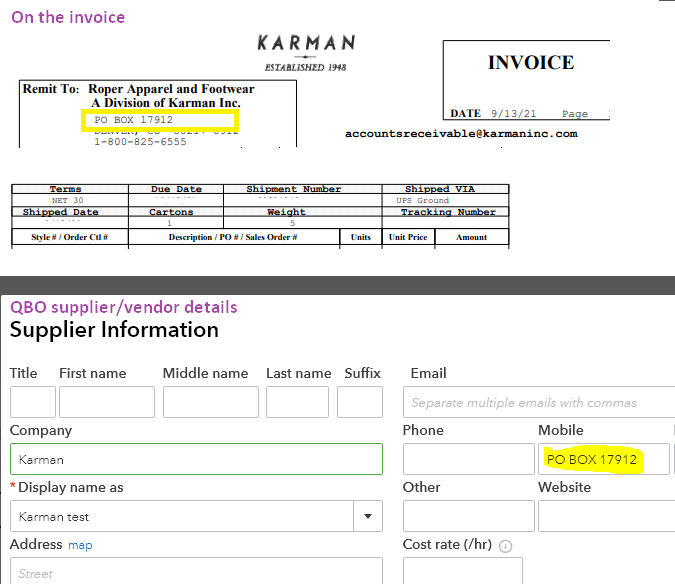
Task: Click the Cost rate info icon
Action: tap(505, 546)
